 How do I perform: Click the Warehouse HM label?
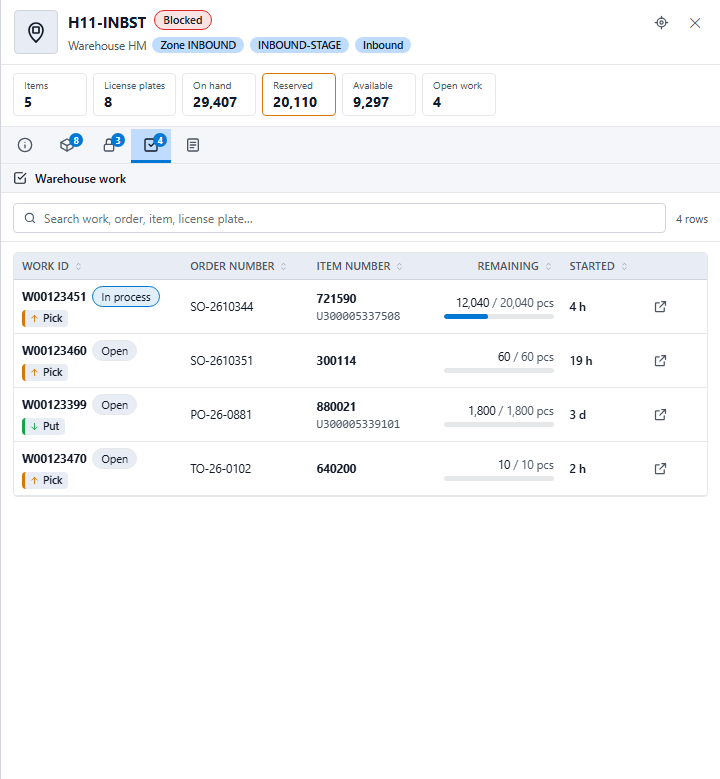tap(107, 46)
